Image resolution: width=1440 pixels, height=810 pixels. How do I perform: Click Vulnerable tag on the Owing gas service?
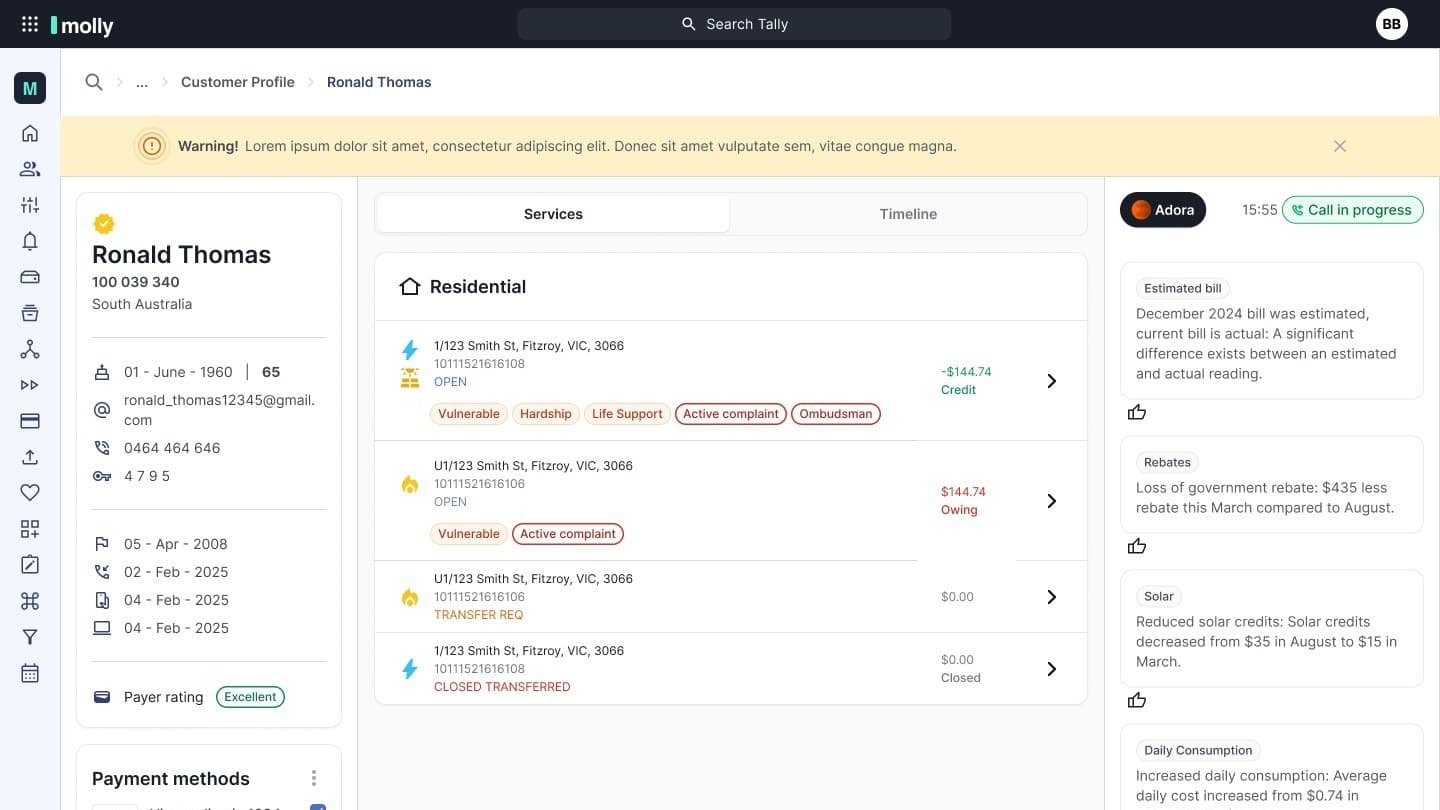click(469, 534)
